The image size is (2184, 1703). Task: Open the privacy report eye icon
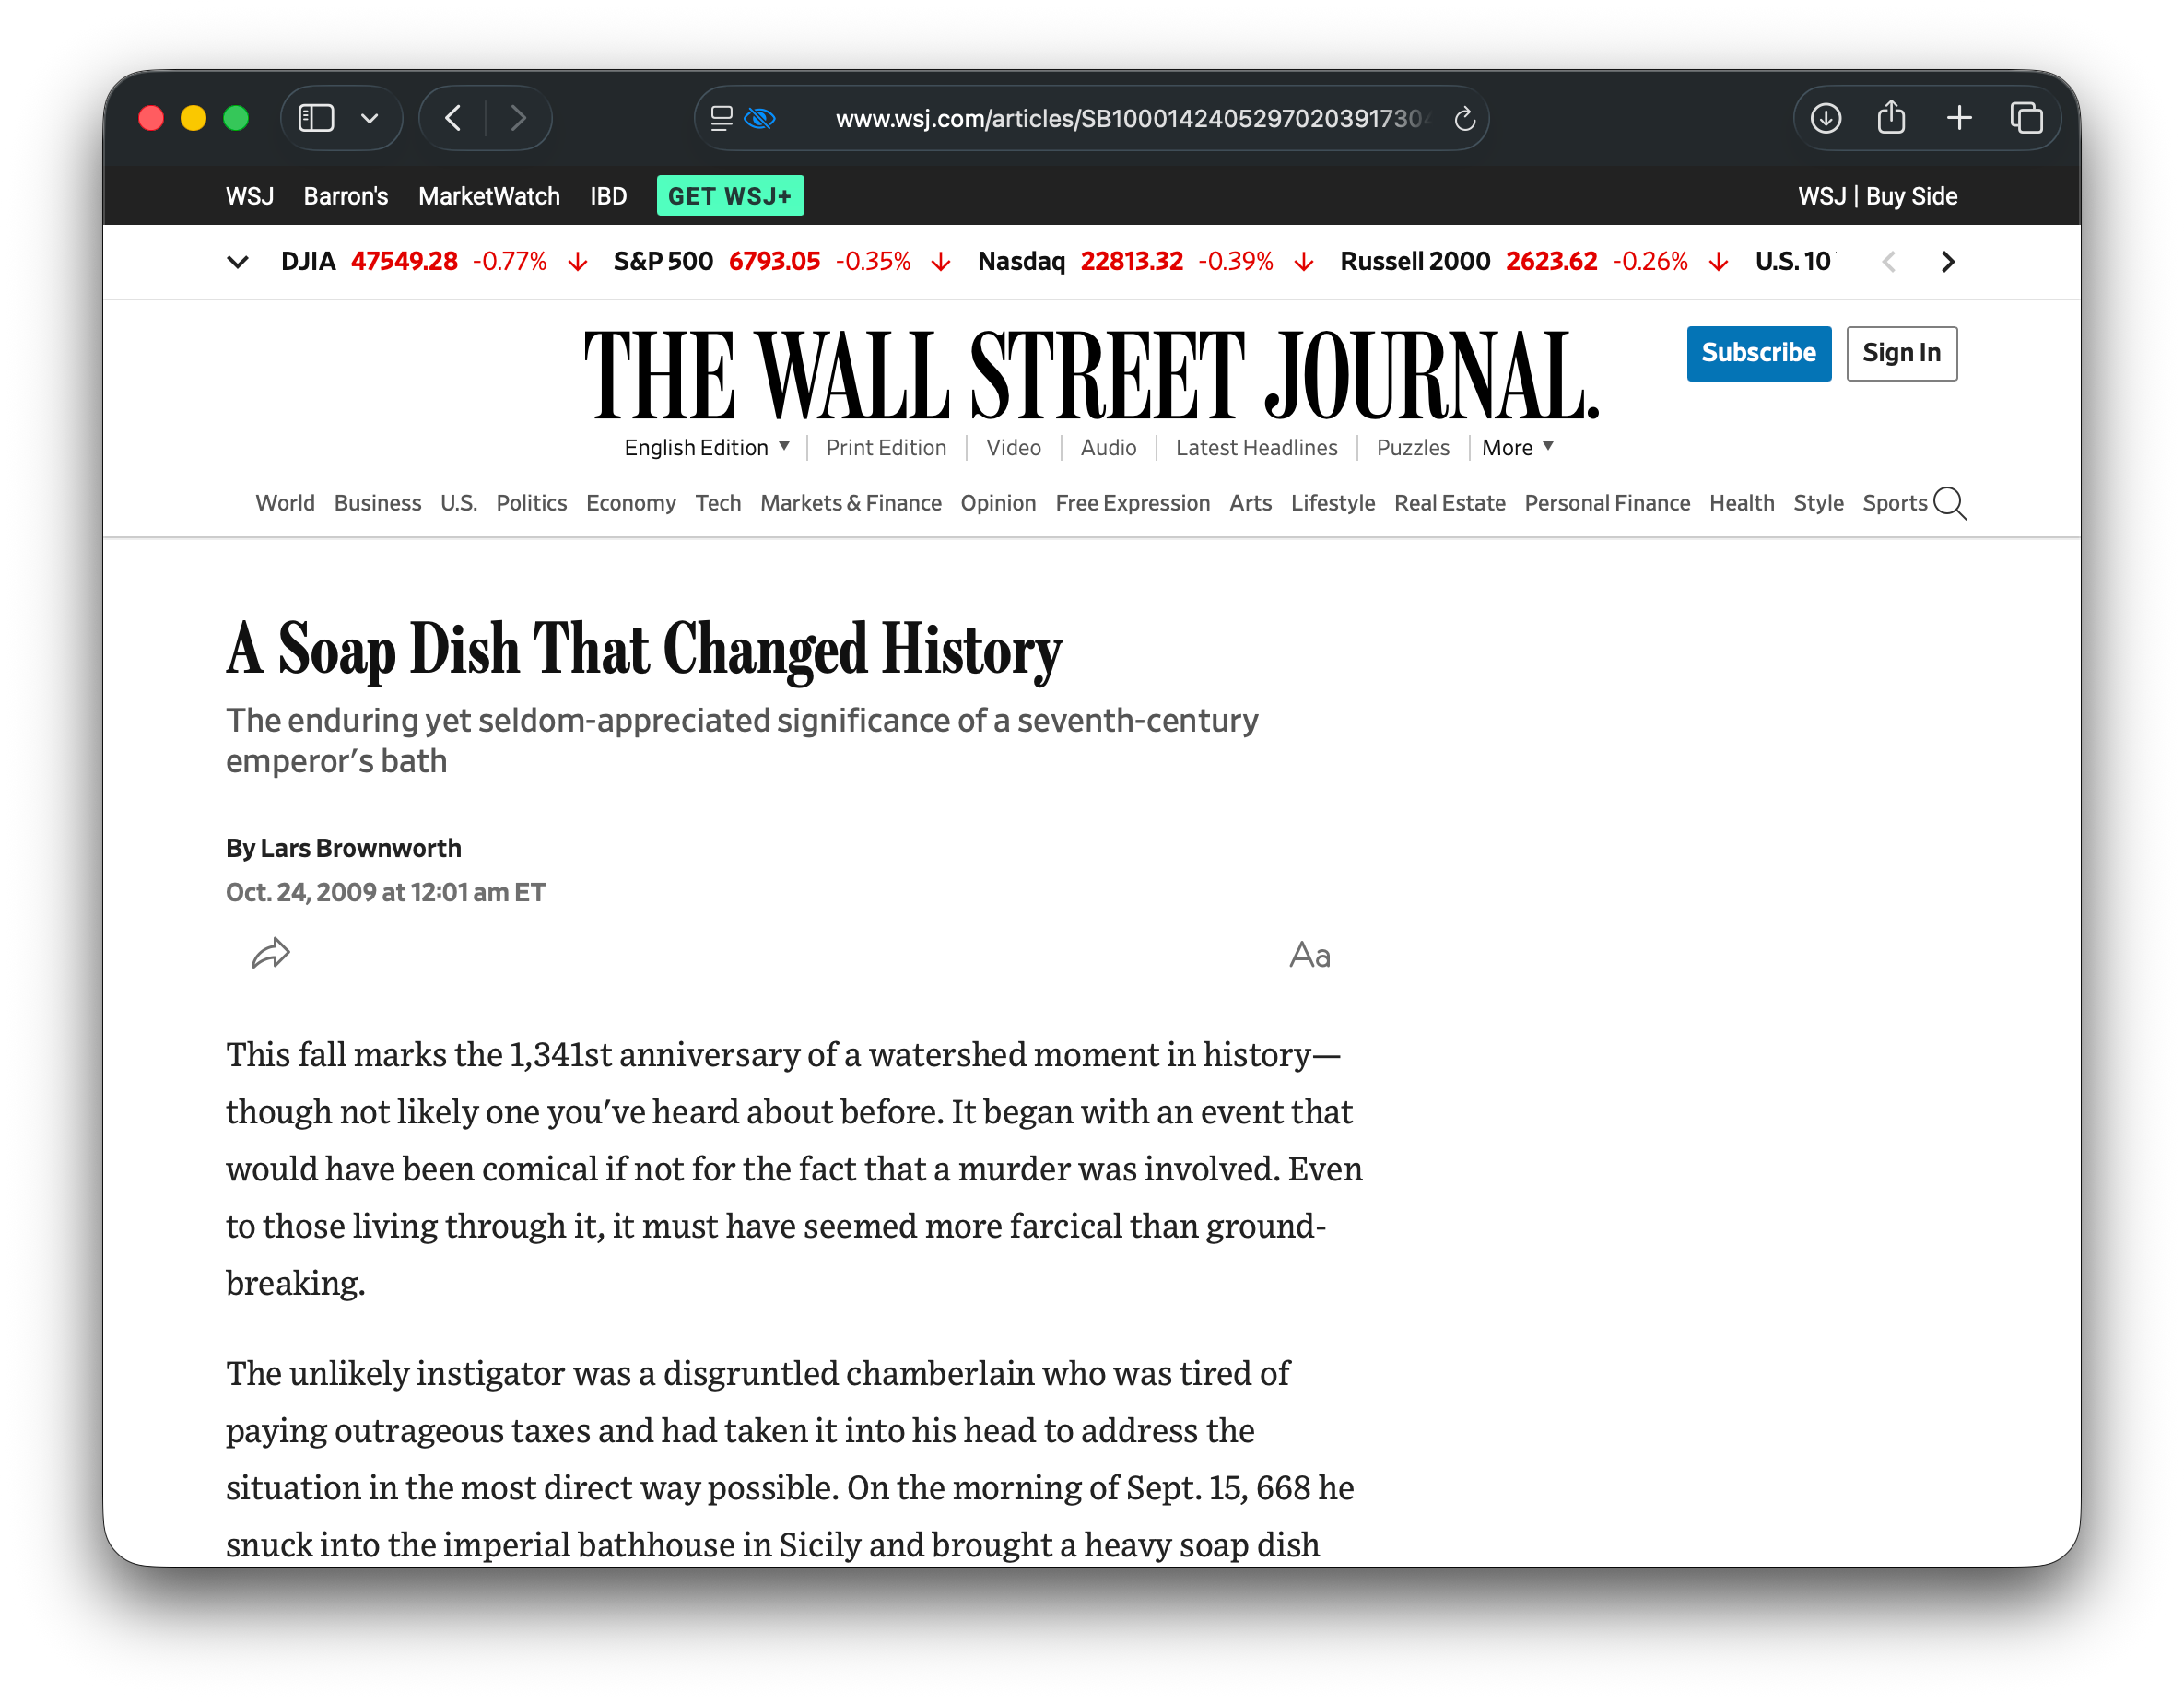[x=760, y=118]
